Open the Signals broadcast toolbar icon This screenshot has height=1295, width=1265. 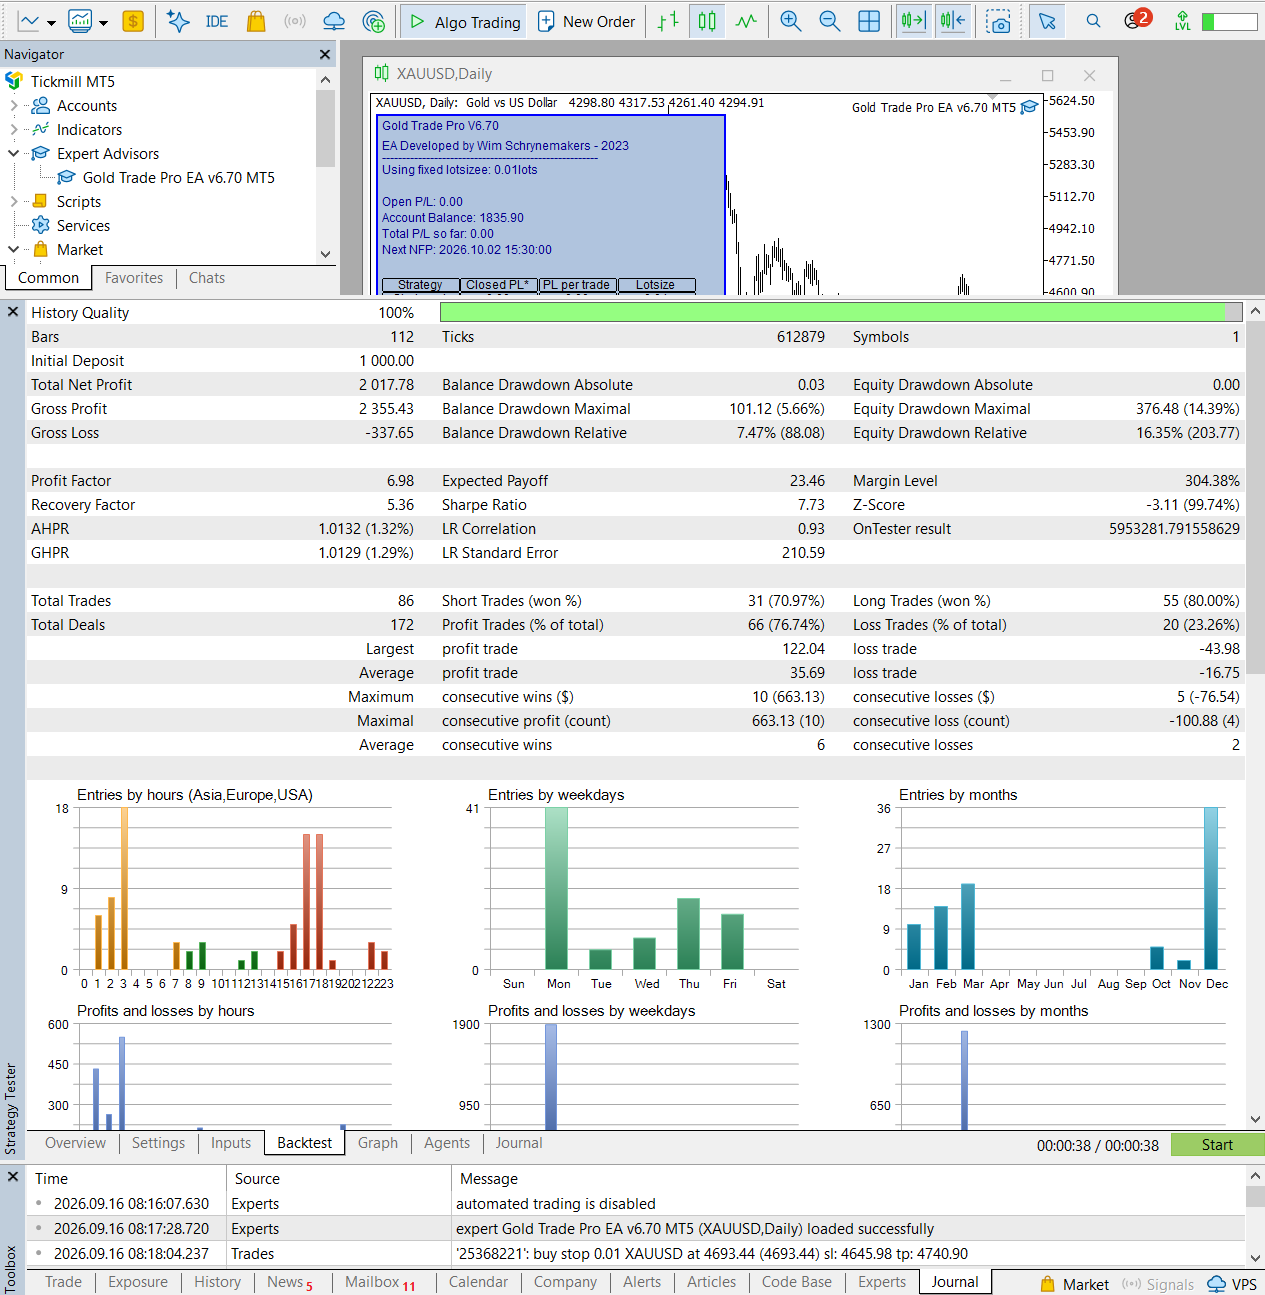point(294,21)
